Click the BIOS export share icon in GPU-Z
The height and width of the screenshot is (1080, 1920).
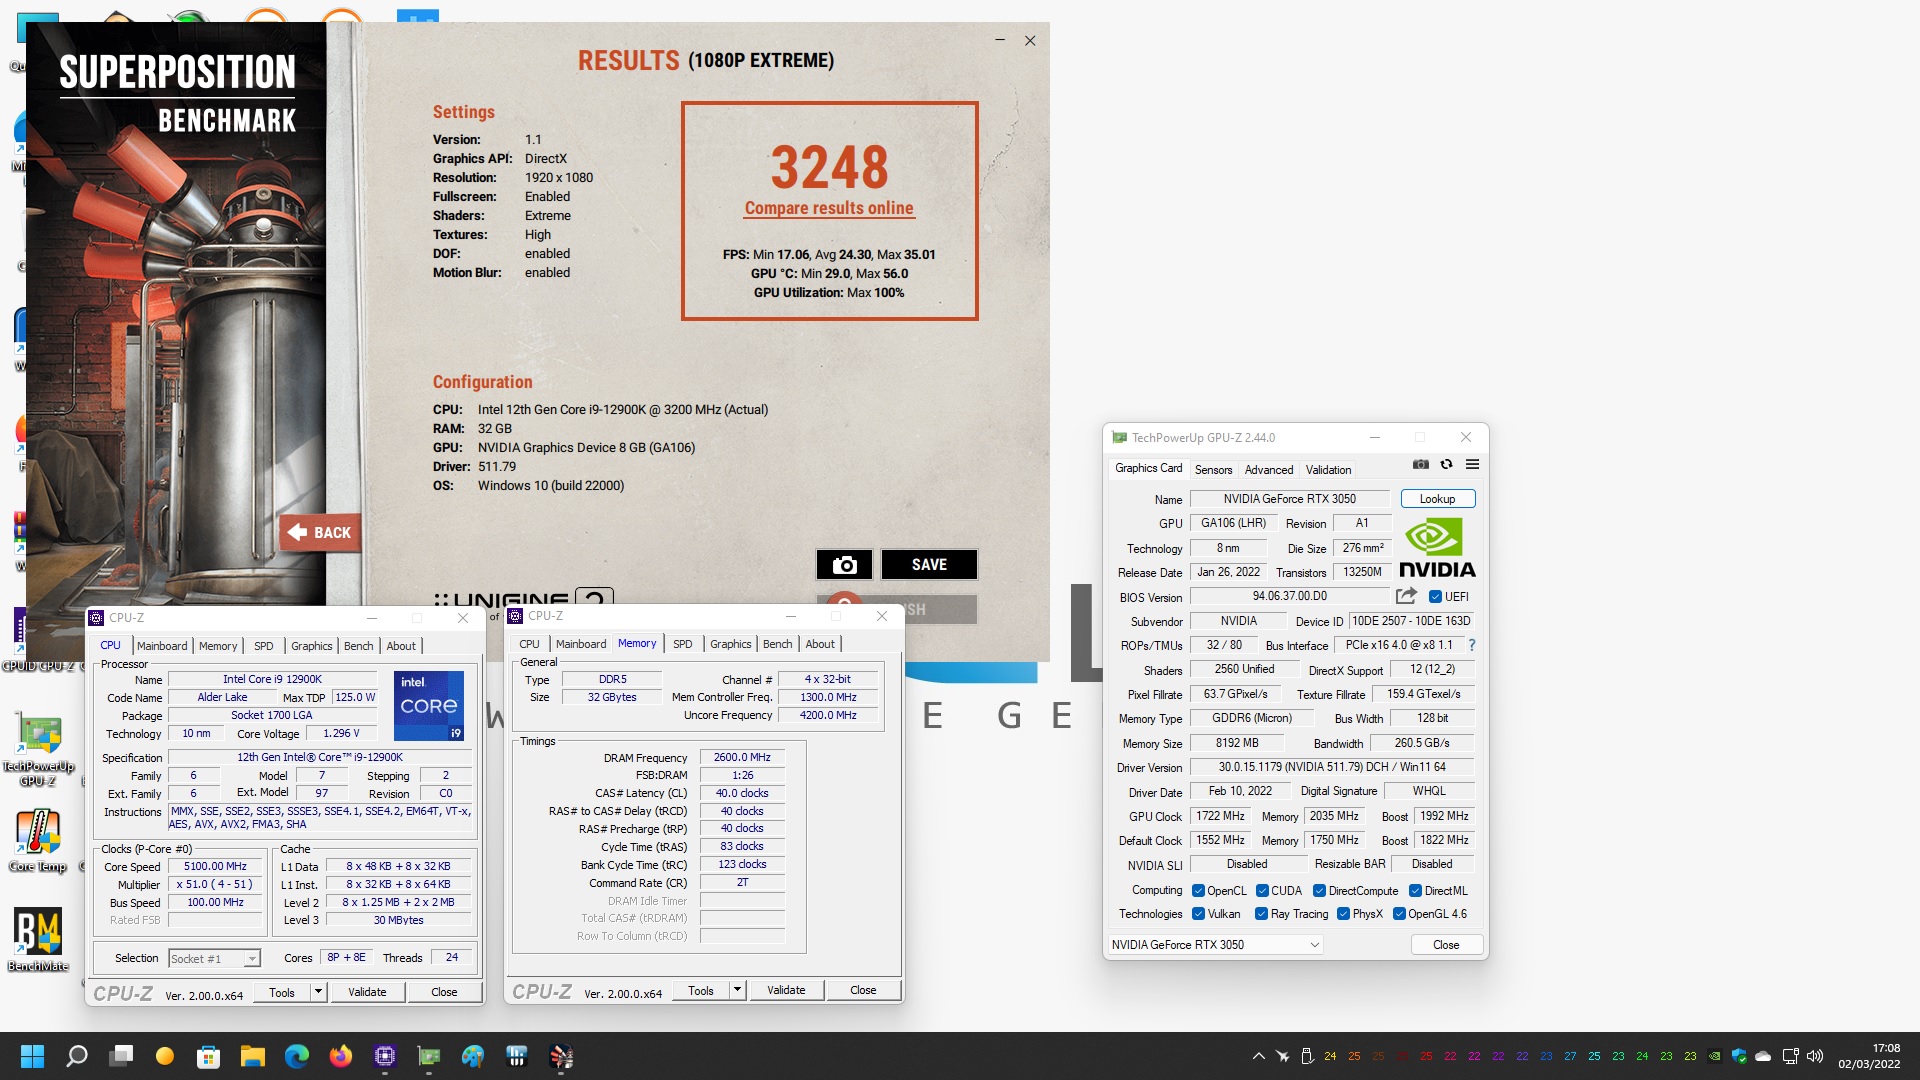(1406, 596)
